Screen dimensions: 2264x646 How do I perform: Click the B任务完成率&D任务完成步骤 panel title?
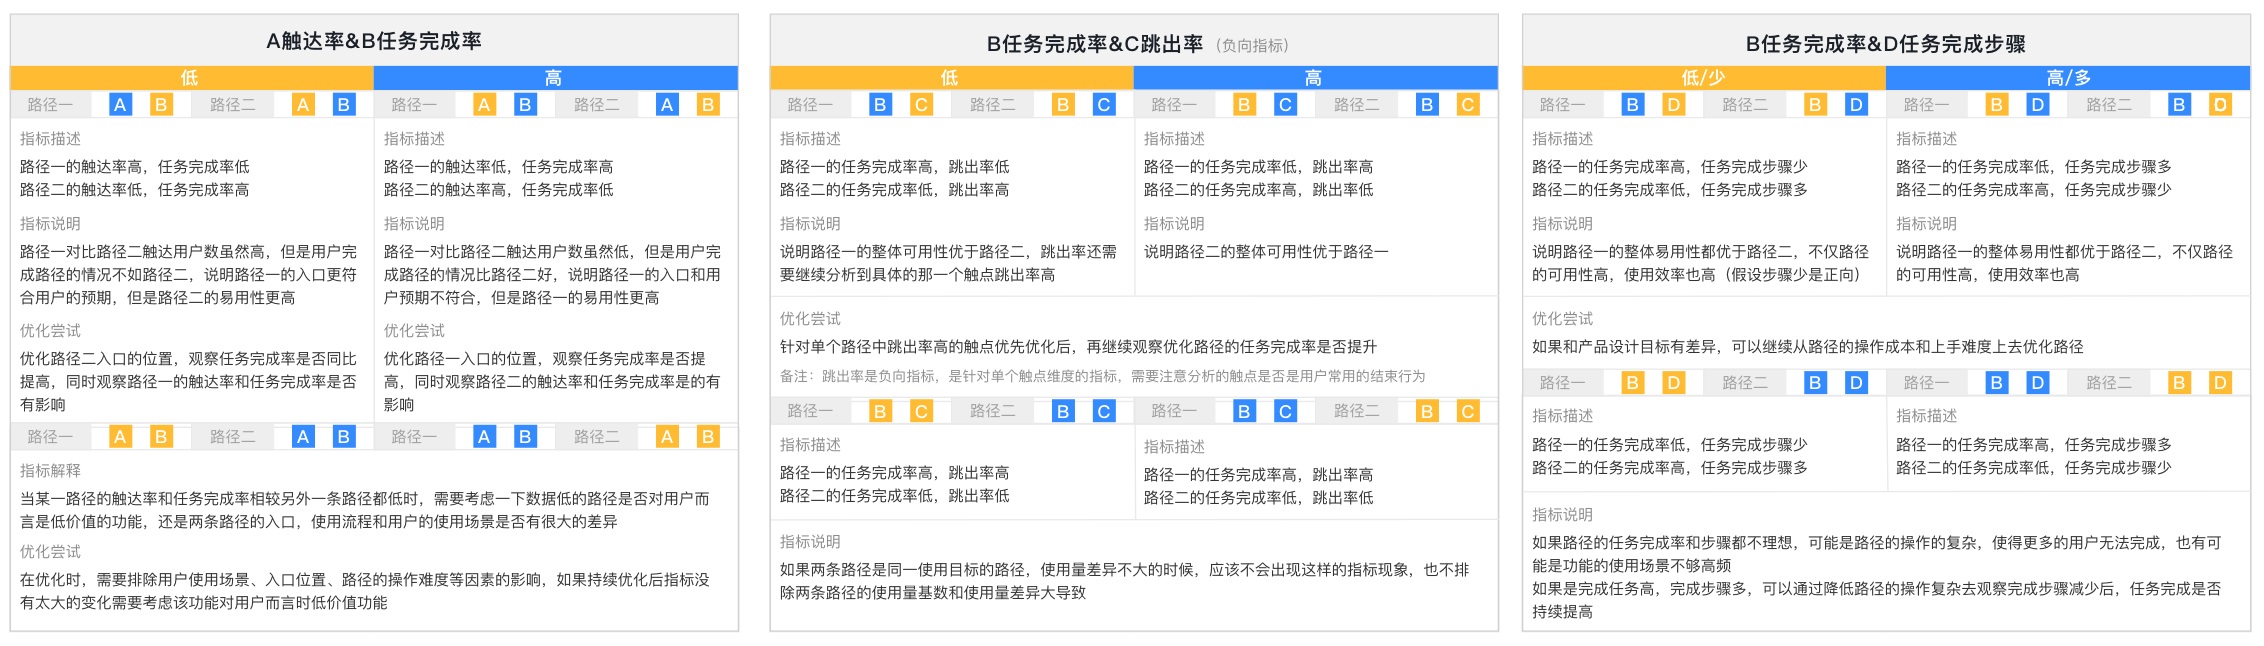(x=1885, y=44)
